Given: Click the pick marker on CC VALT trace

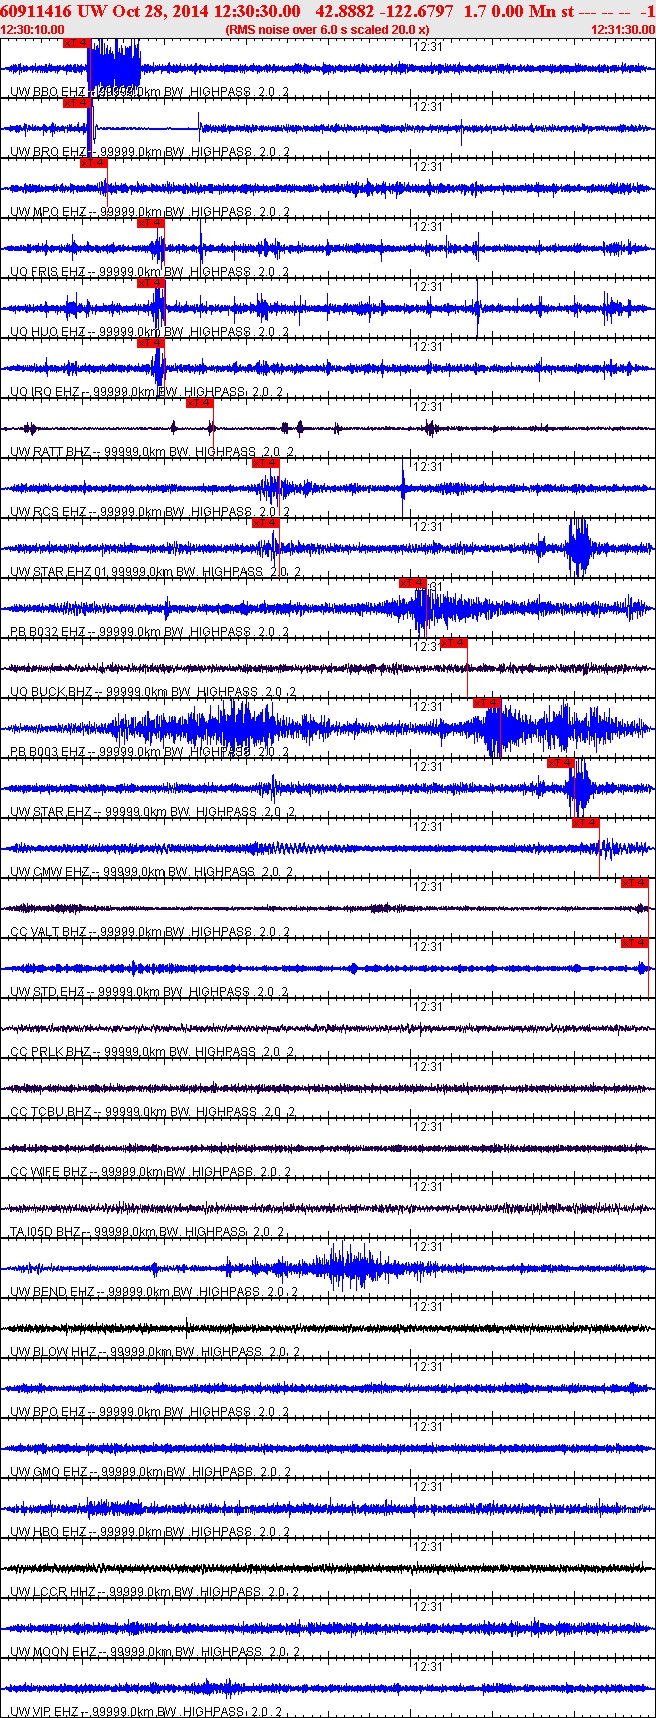Looking at the screenshot, I should point(635,883).
